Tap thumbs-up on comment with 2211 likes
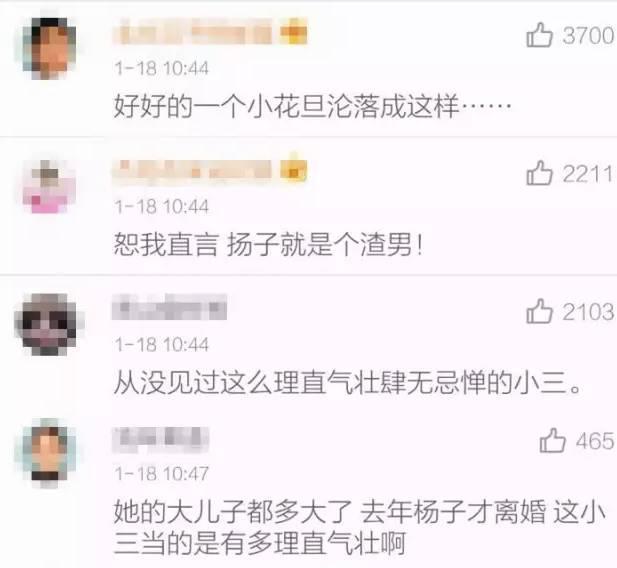Screen dimensions: 617x568 tap(539, 173)
